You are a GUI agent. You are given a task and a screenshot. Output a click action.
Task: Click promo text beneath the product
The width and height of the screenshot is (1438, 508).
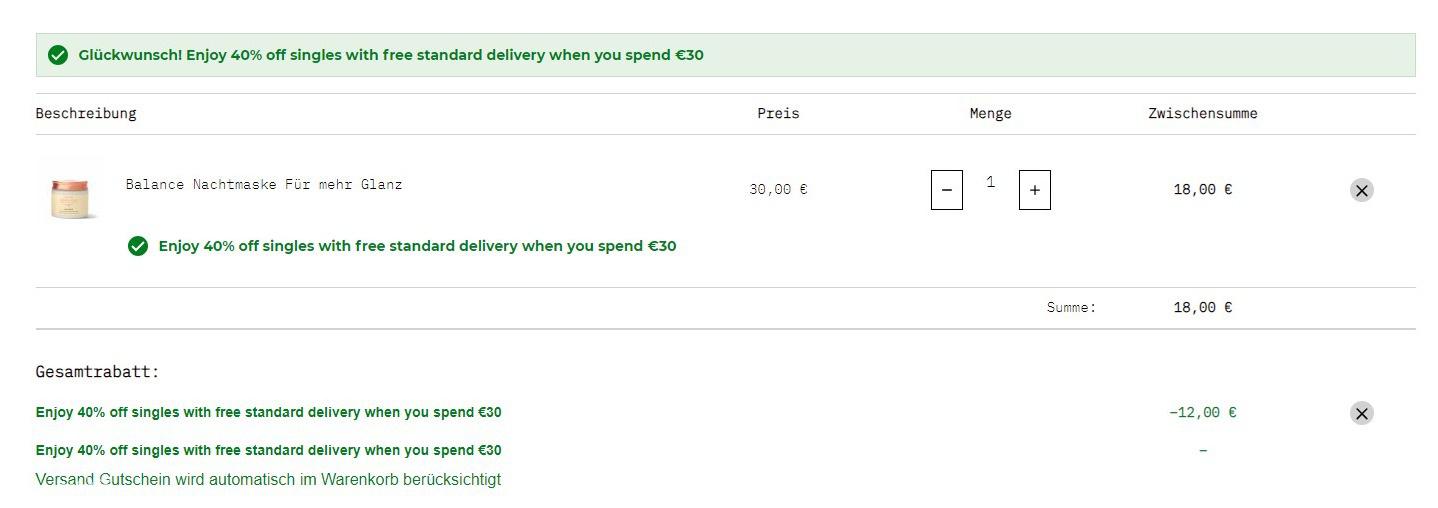[x=417, y=246]
